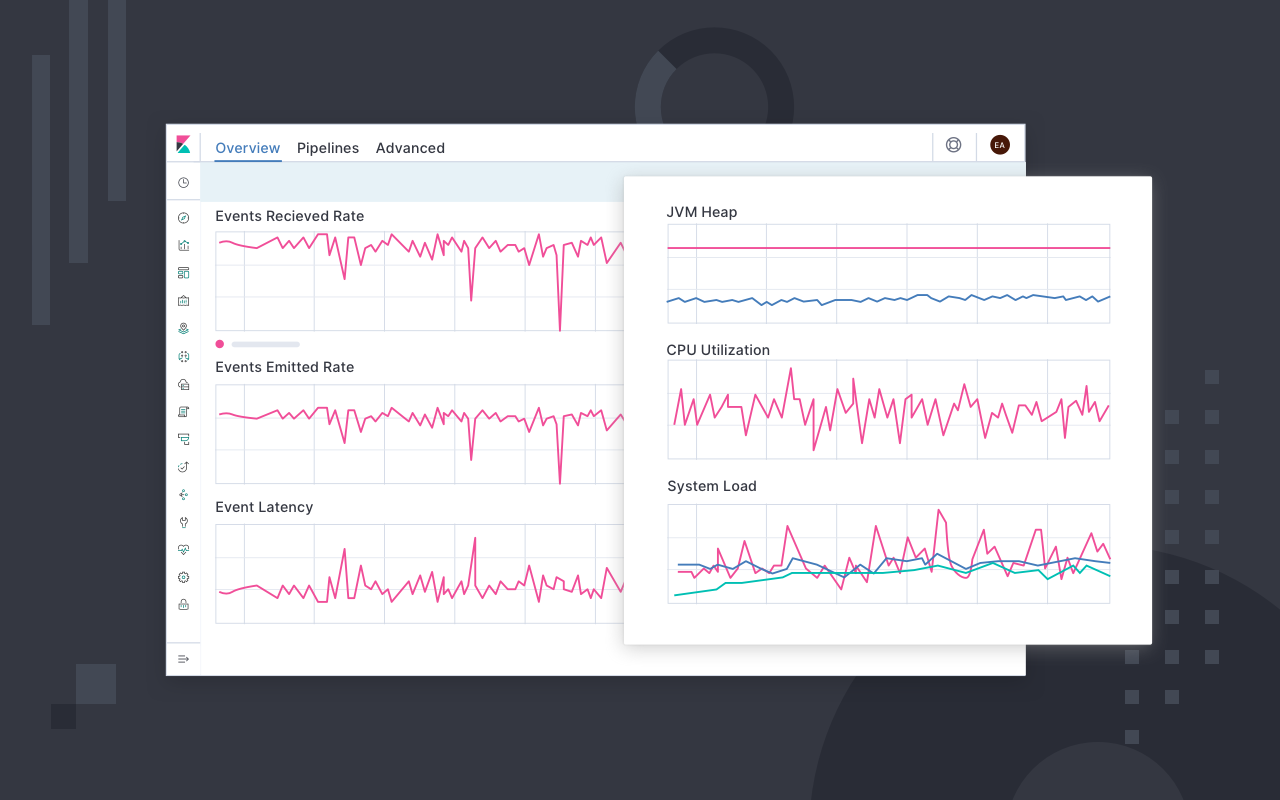Click the 'JVM Heap' title

click(702, 212)
